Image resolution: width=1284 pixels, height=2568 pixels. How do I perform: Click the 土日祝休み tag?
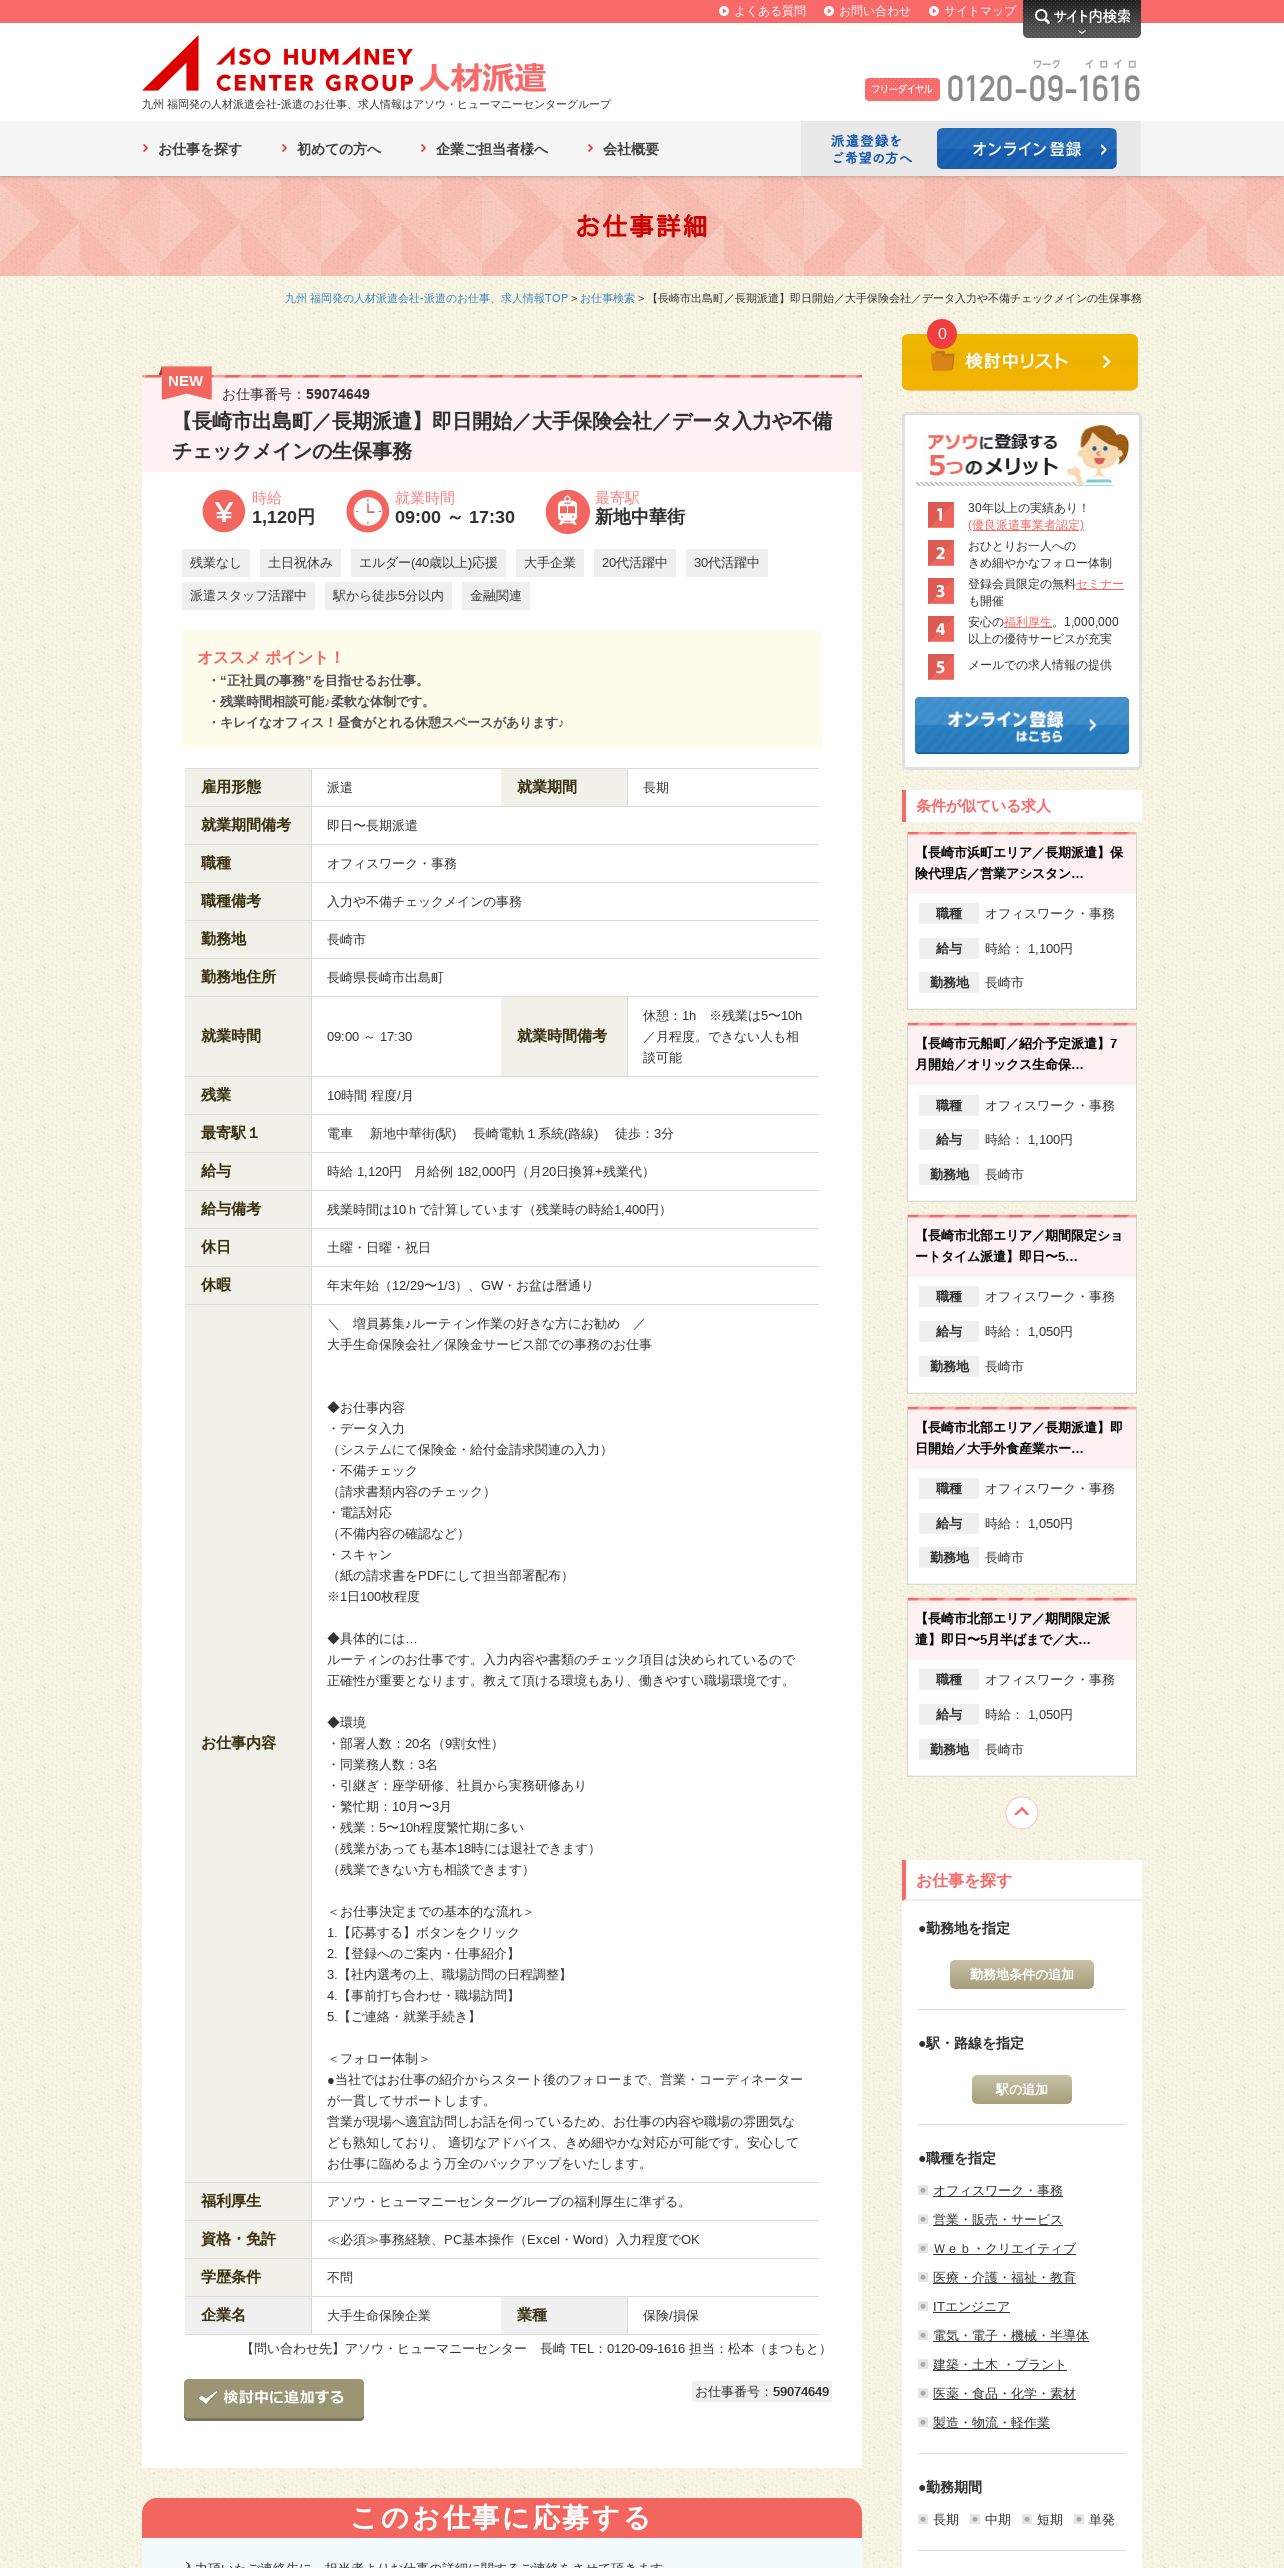click(300, 563)
